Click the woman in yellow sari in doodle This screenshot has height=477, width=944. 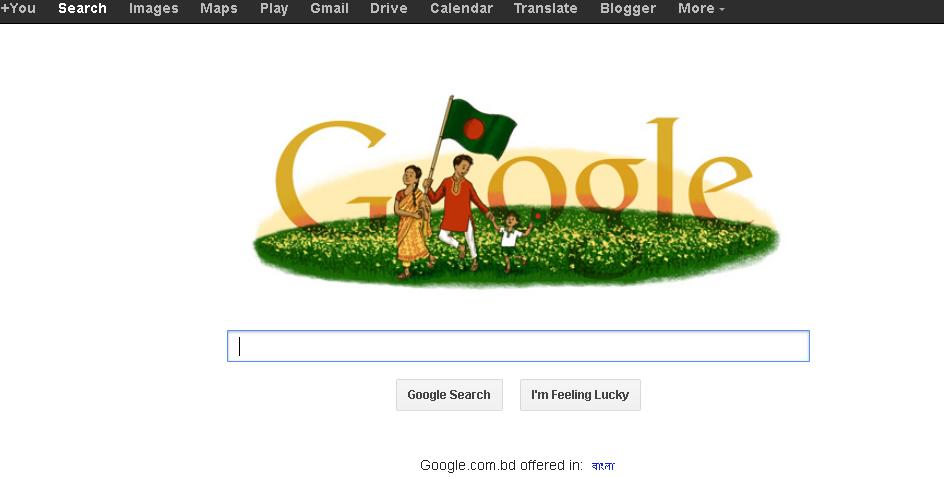pos(412,221)
